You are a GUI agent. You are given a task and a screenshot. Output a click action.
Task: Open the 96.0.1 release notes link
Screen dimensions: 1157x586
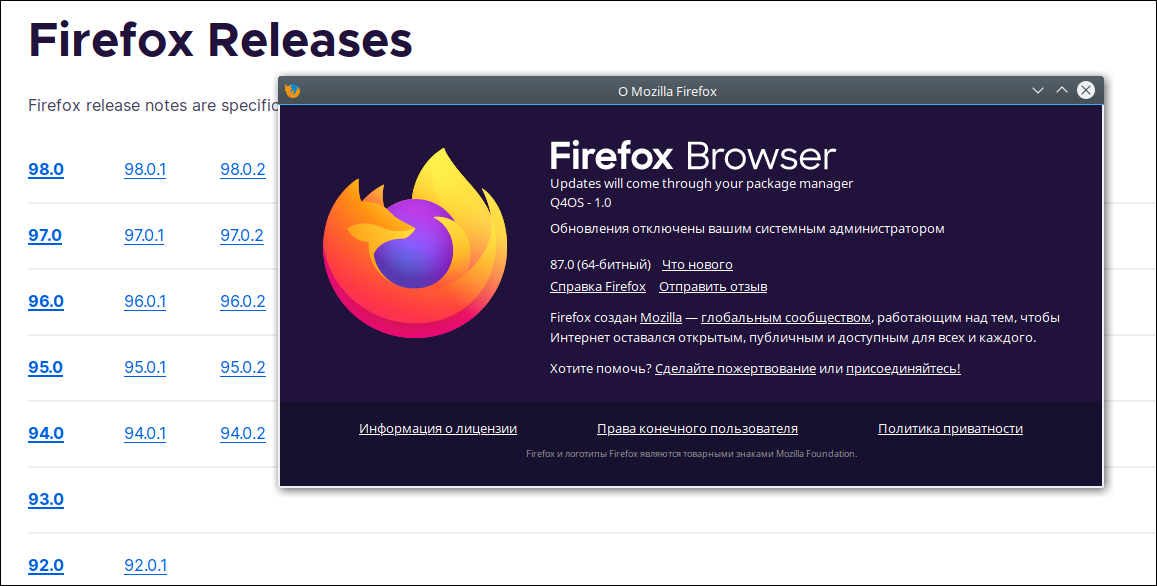145,301
